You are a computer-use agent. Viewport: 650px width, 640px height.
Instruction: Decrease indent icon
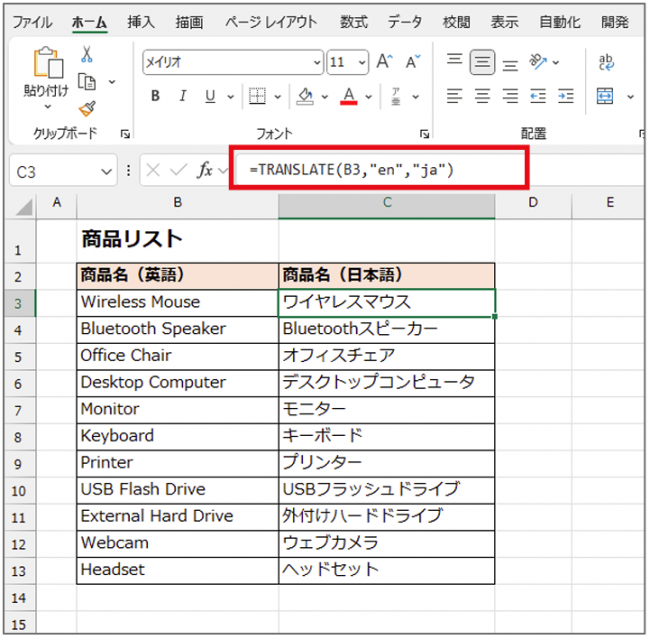538,96
